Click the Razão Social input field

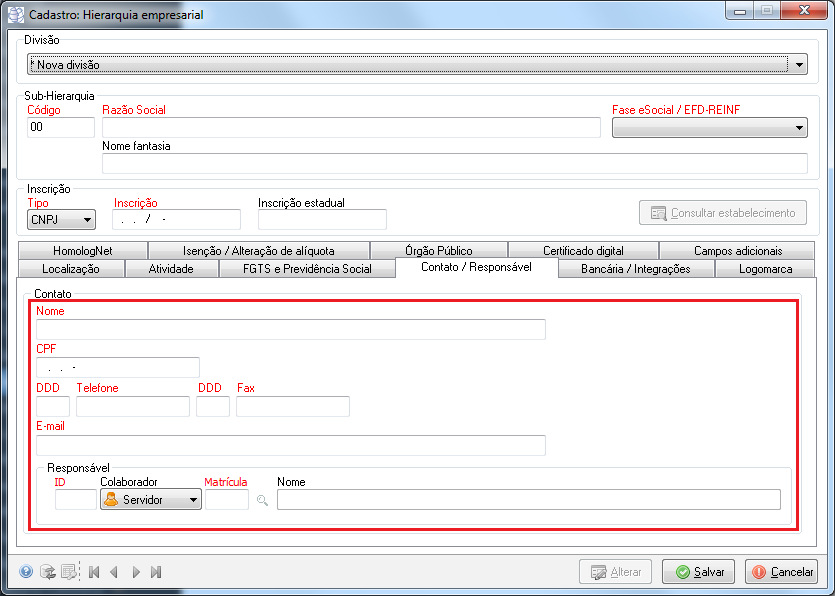[351, 127]
